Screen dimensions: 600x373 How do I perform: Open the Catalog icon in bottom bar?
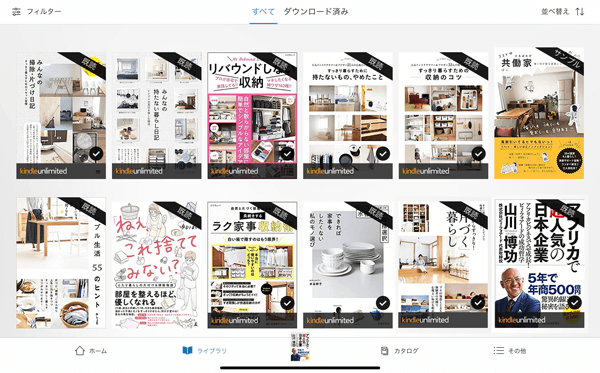pos(385,350)
